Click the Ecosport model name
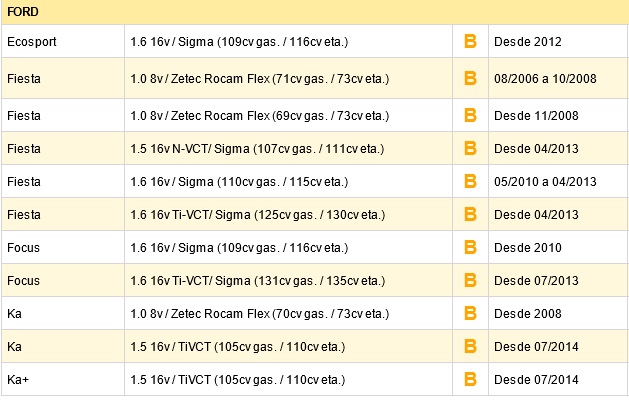Image resolution: width=629 pixels, height=400 pixels. click(32, 42)
